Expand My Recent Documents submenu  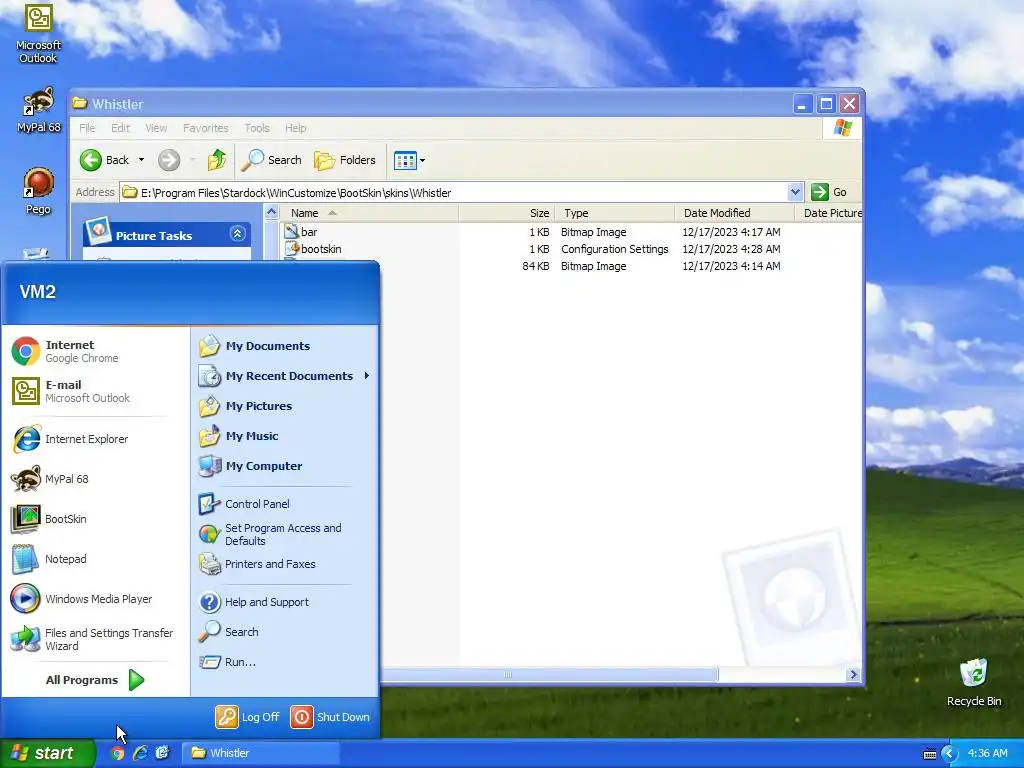point(285,376)
